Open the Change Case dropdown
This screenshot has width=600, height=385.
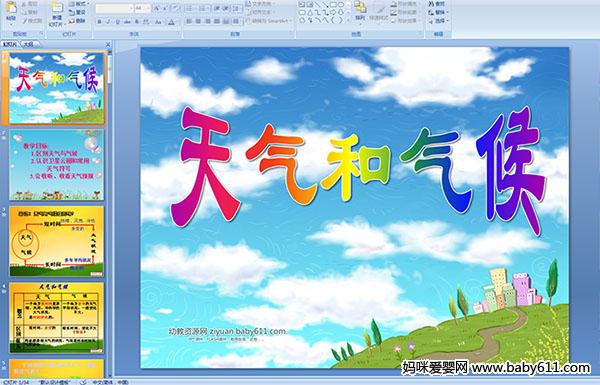tap(158, 22)
